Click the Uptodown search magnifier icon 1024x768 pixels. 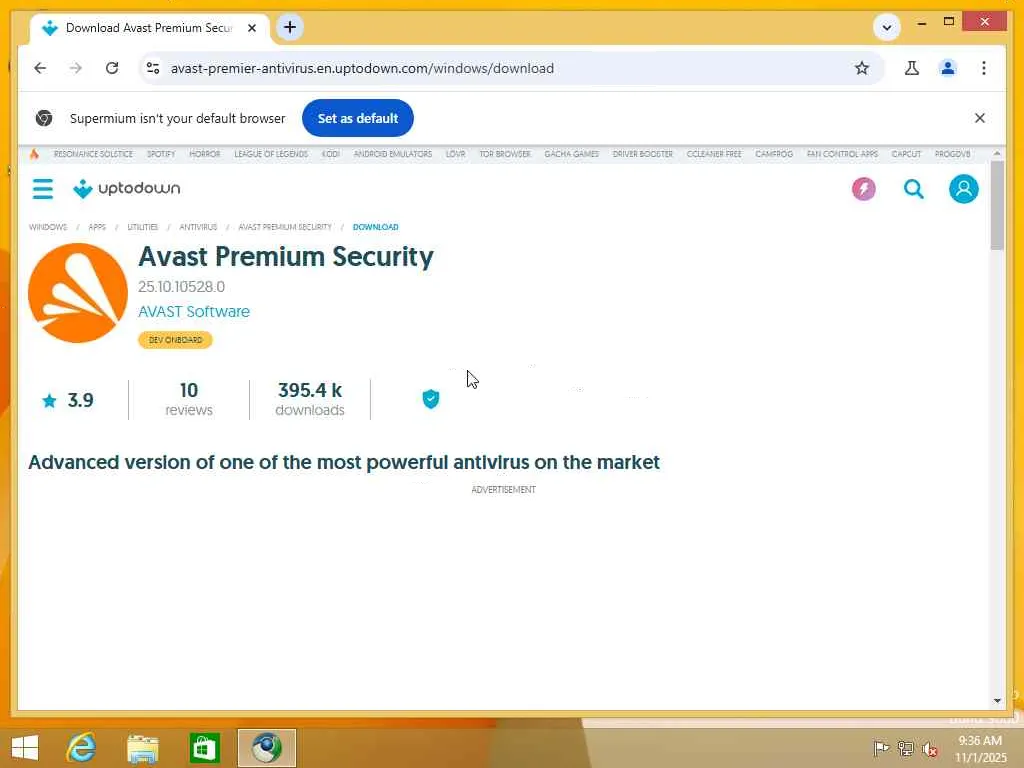(913, 189)
